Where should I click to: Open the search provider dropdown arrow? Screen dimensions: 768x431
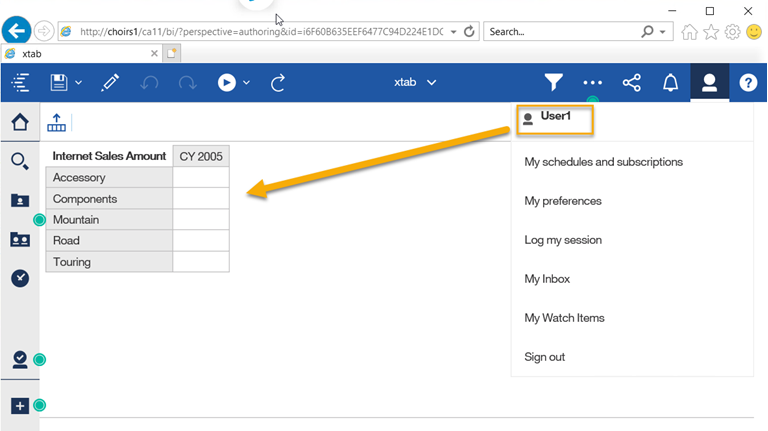click(663, 32)
